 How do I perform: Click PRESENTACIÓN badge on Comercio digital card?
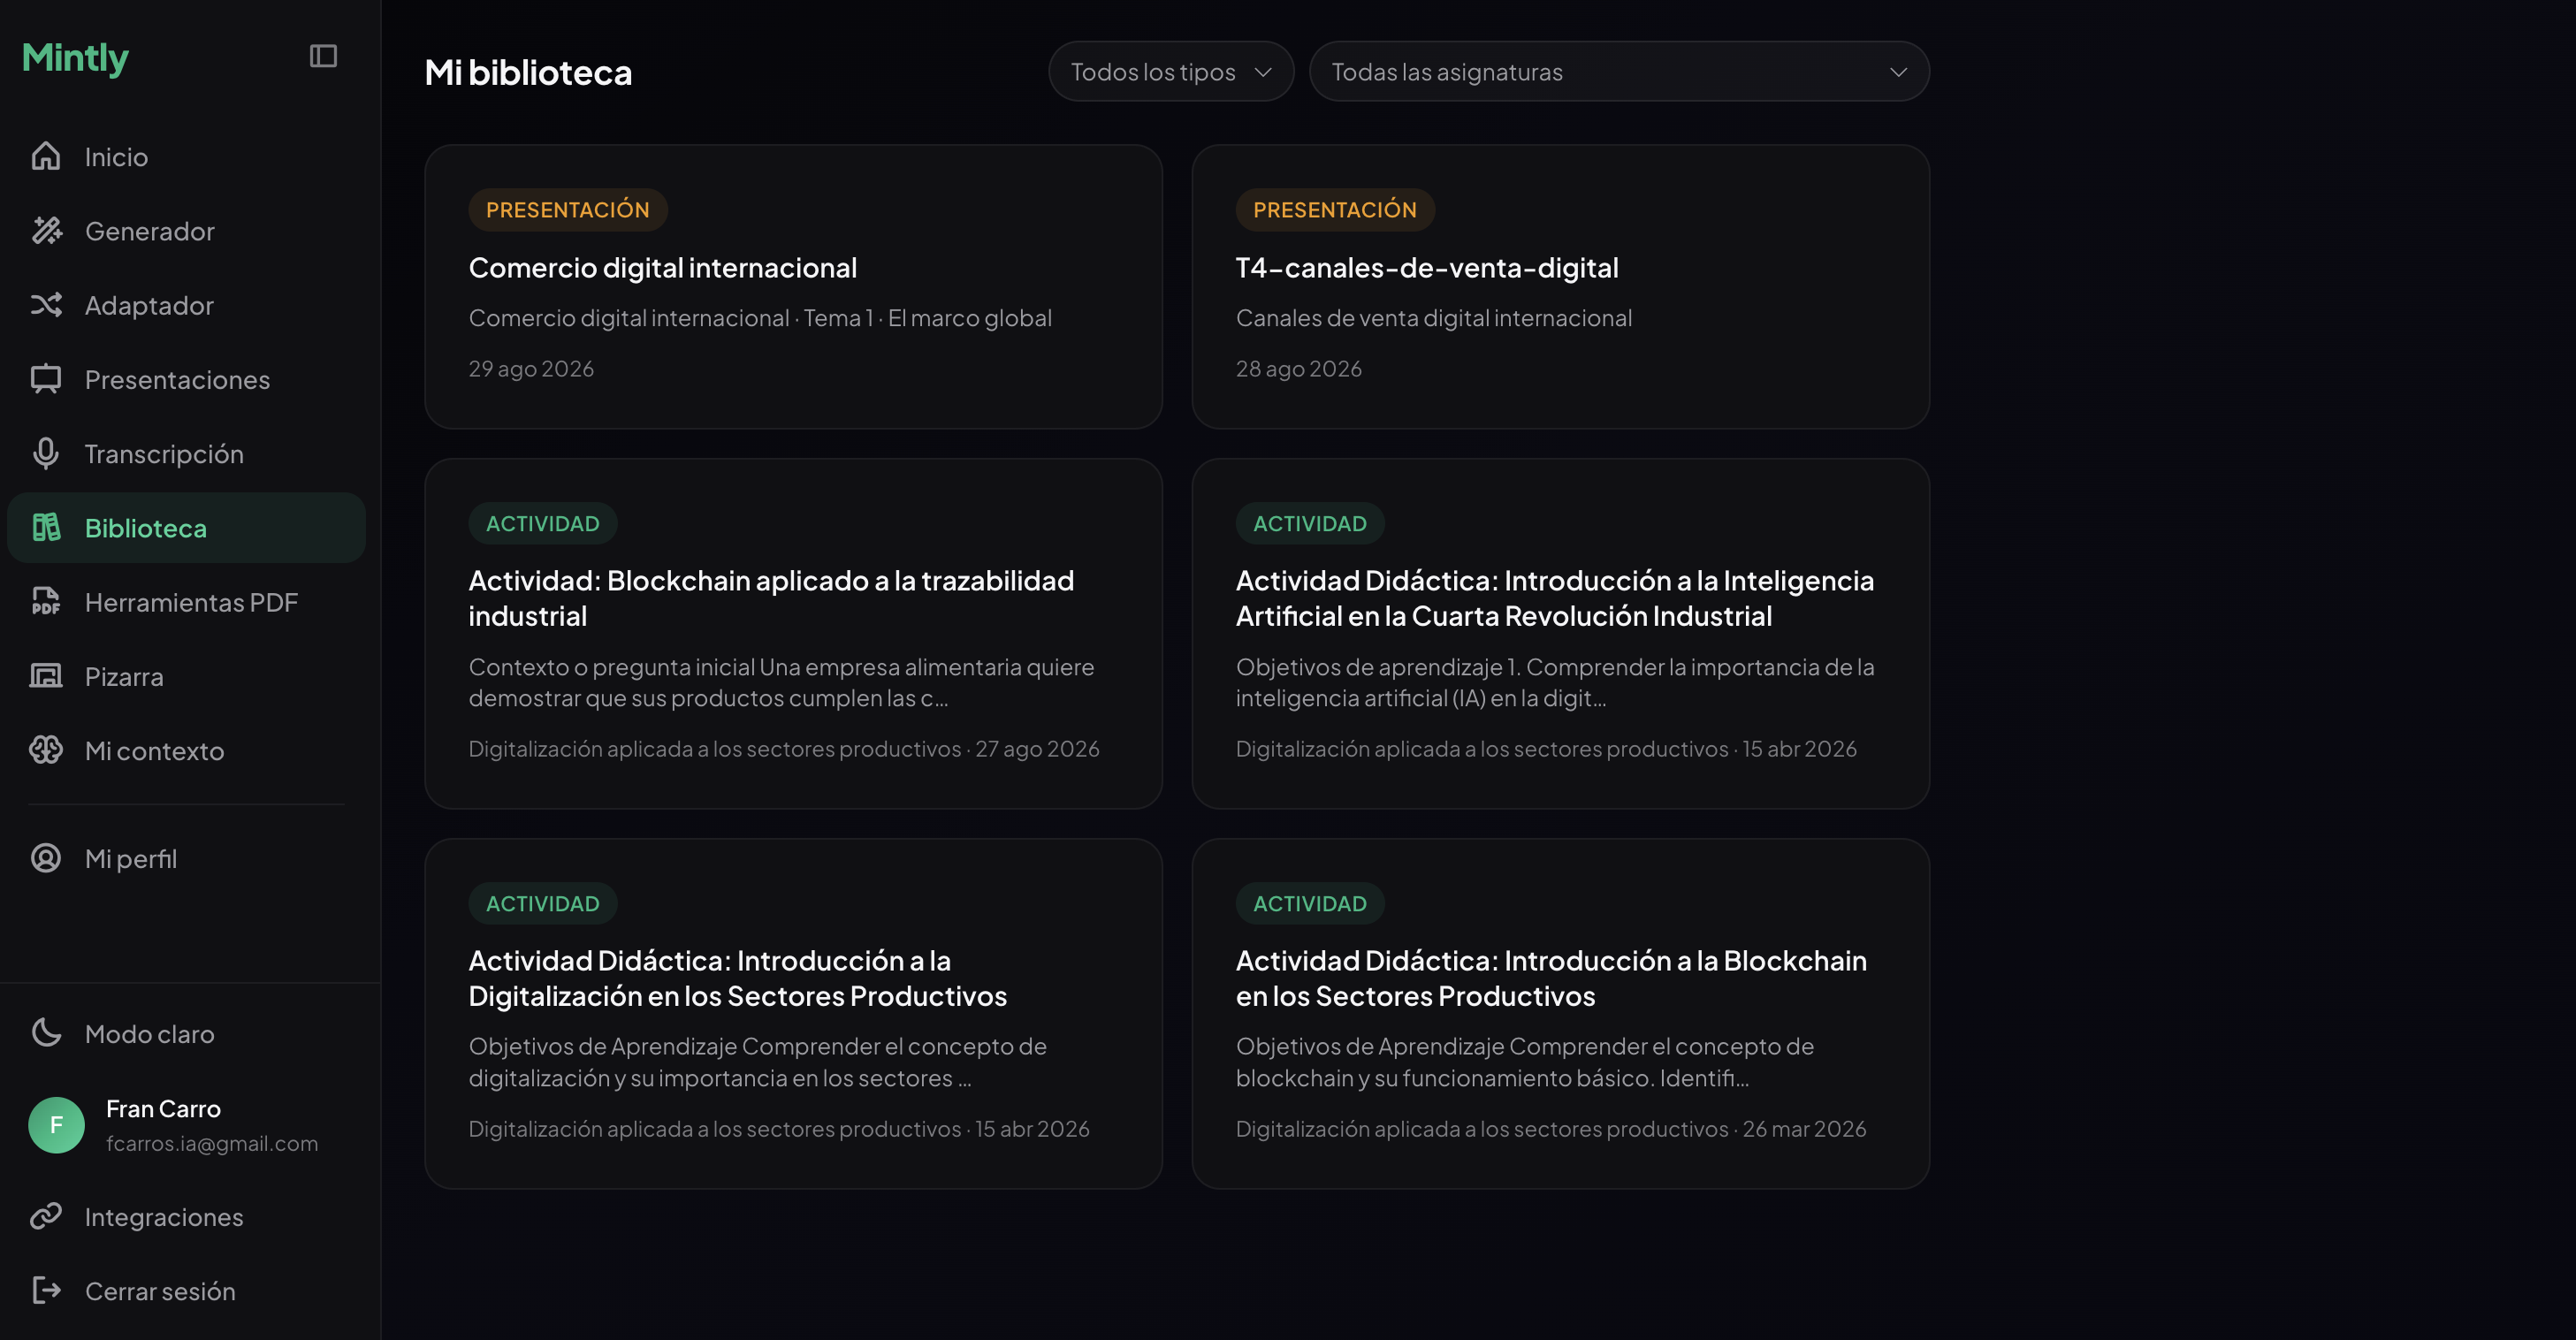[568, 210]
